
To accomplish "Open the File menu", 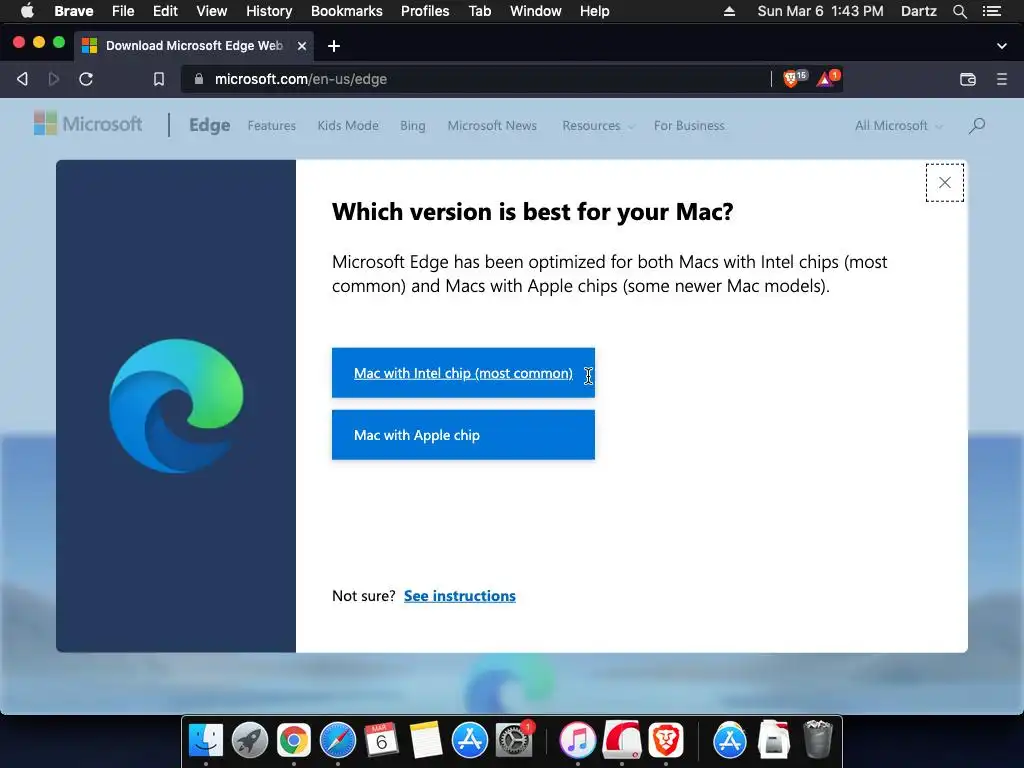I will 123,11.
